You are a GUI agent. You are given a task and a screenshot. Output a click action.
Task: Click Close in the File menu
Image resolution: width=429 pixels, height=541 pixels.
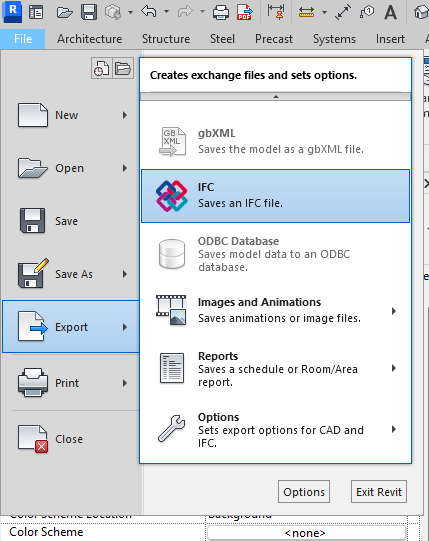pos(71,439)
